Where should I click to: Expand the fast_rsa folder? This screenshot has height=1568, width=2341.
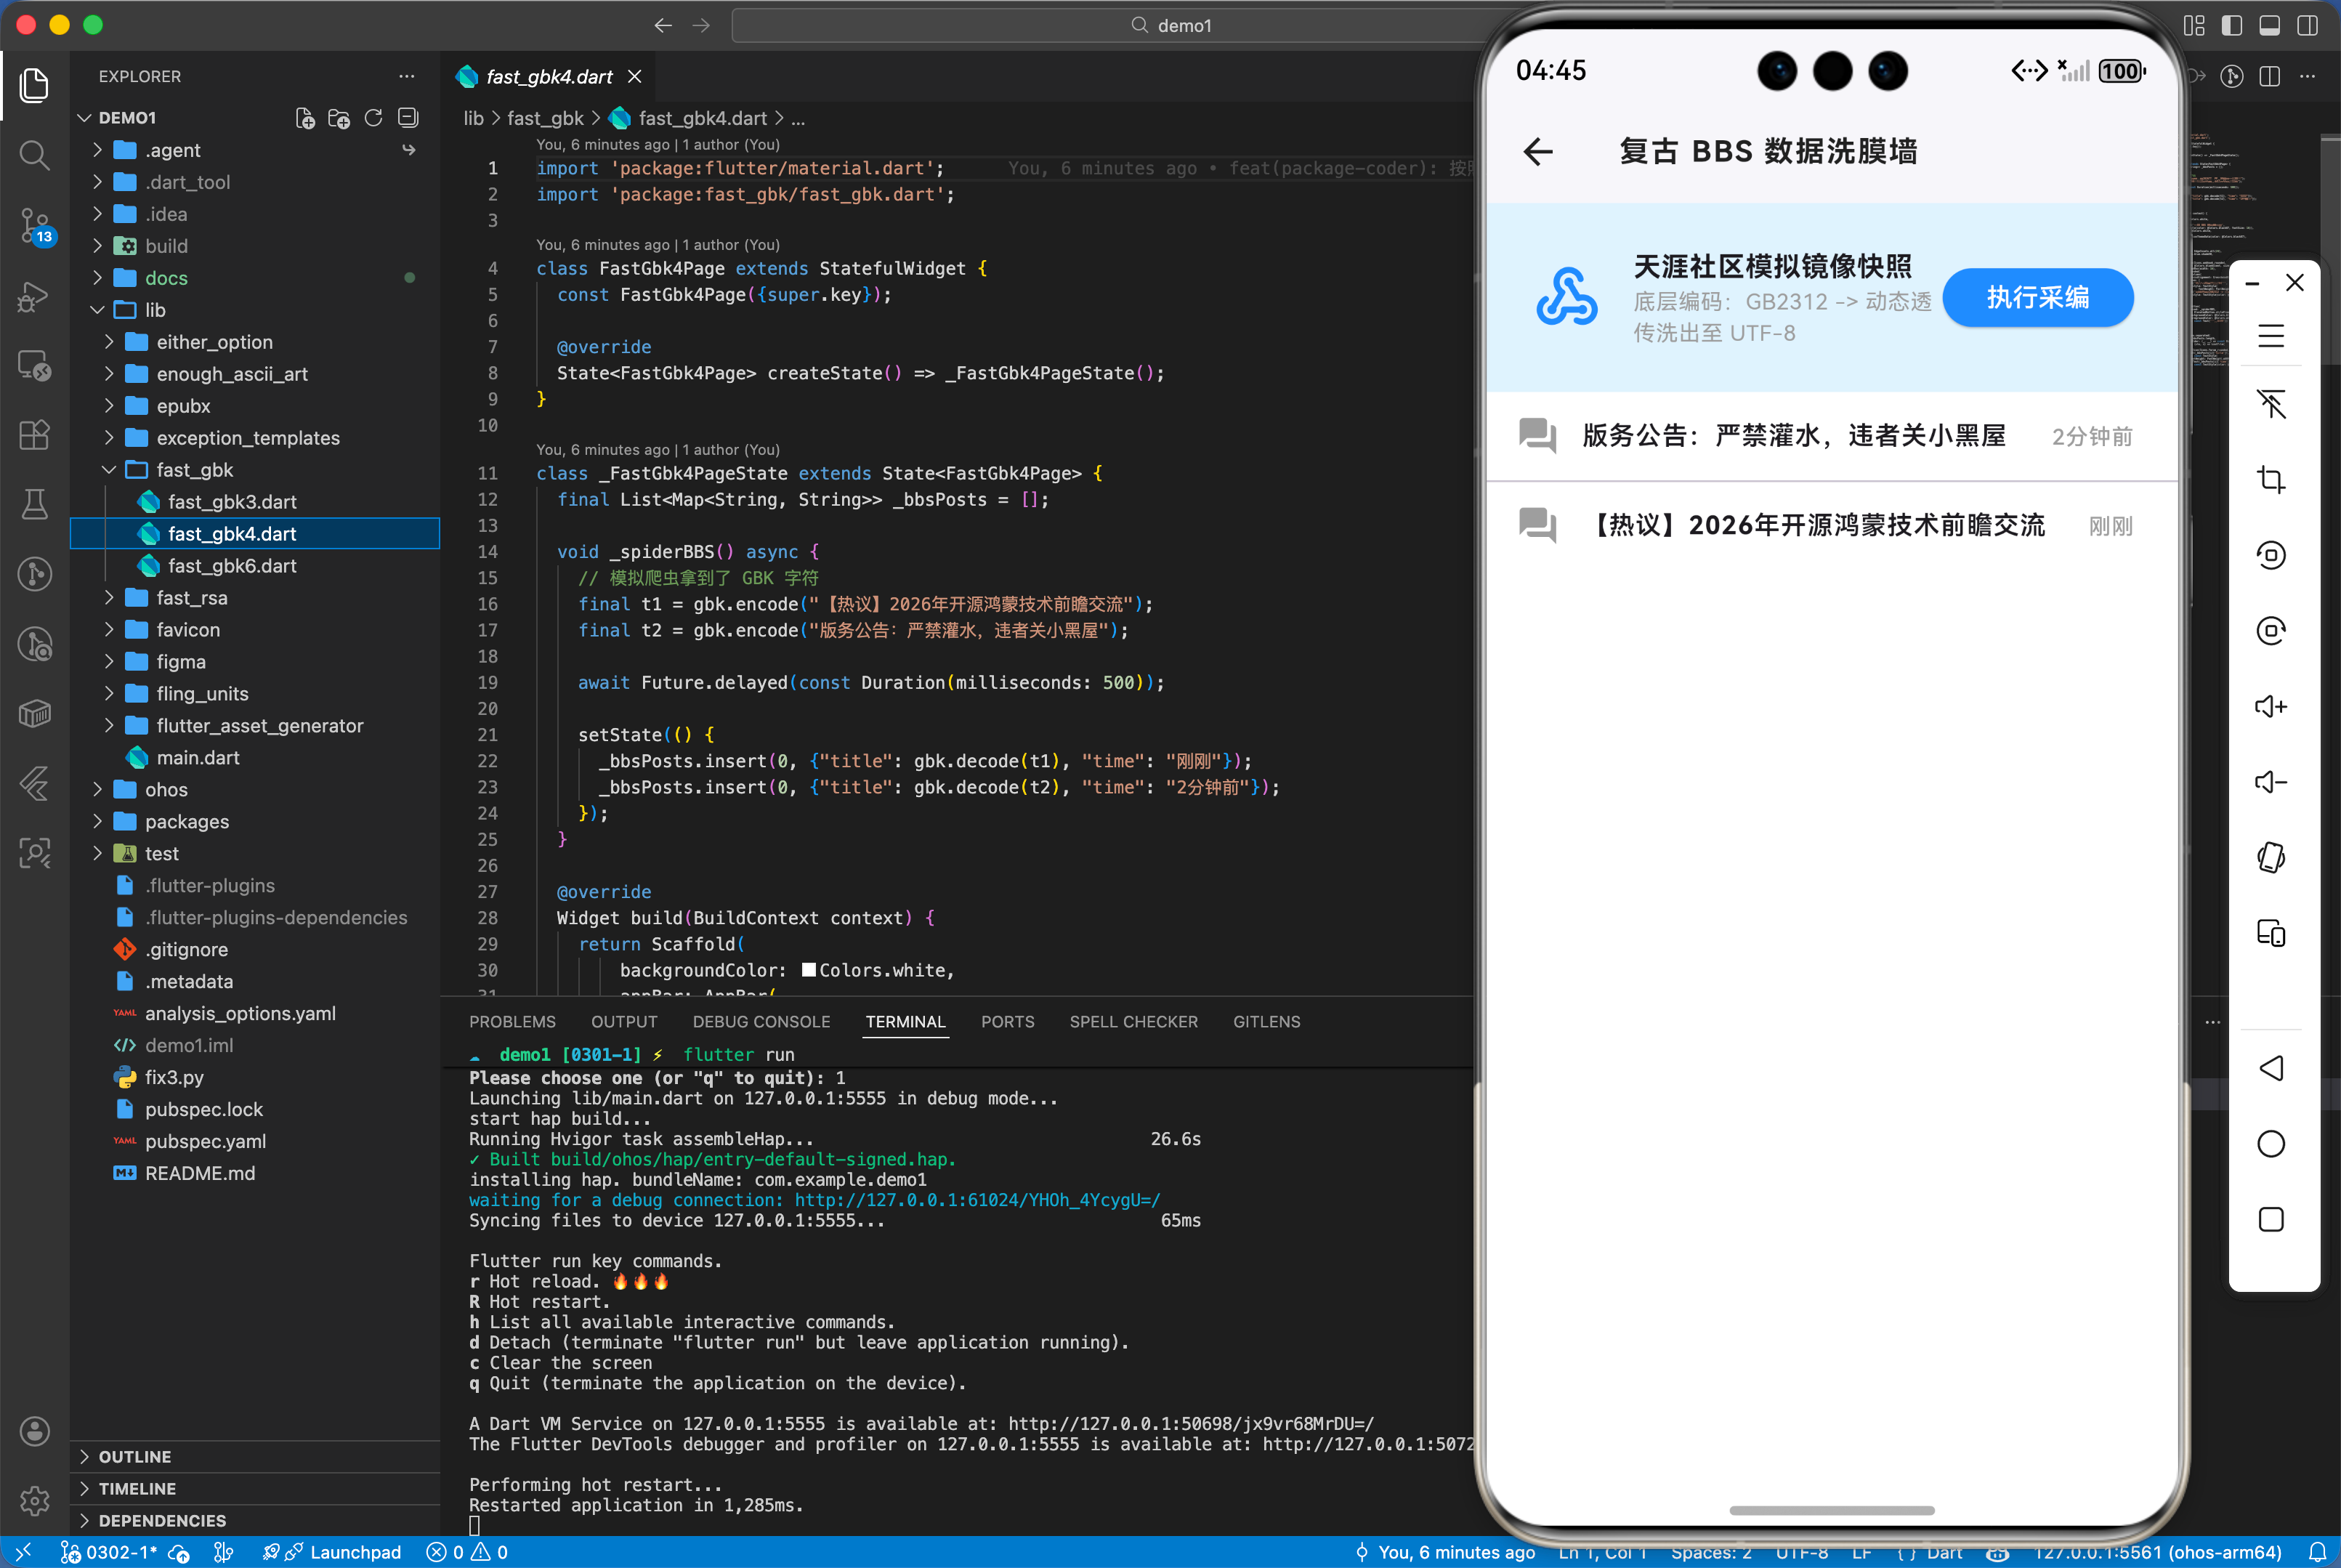tap(191, 598)
